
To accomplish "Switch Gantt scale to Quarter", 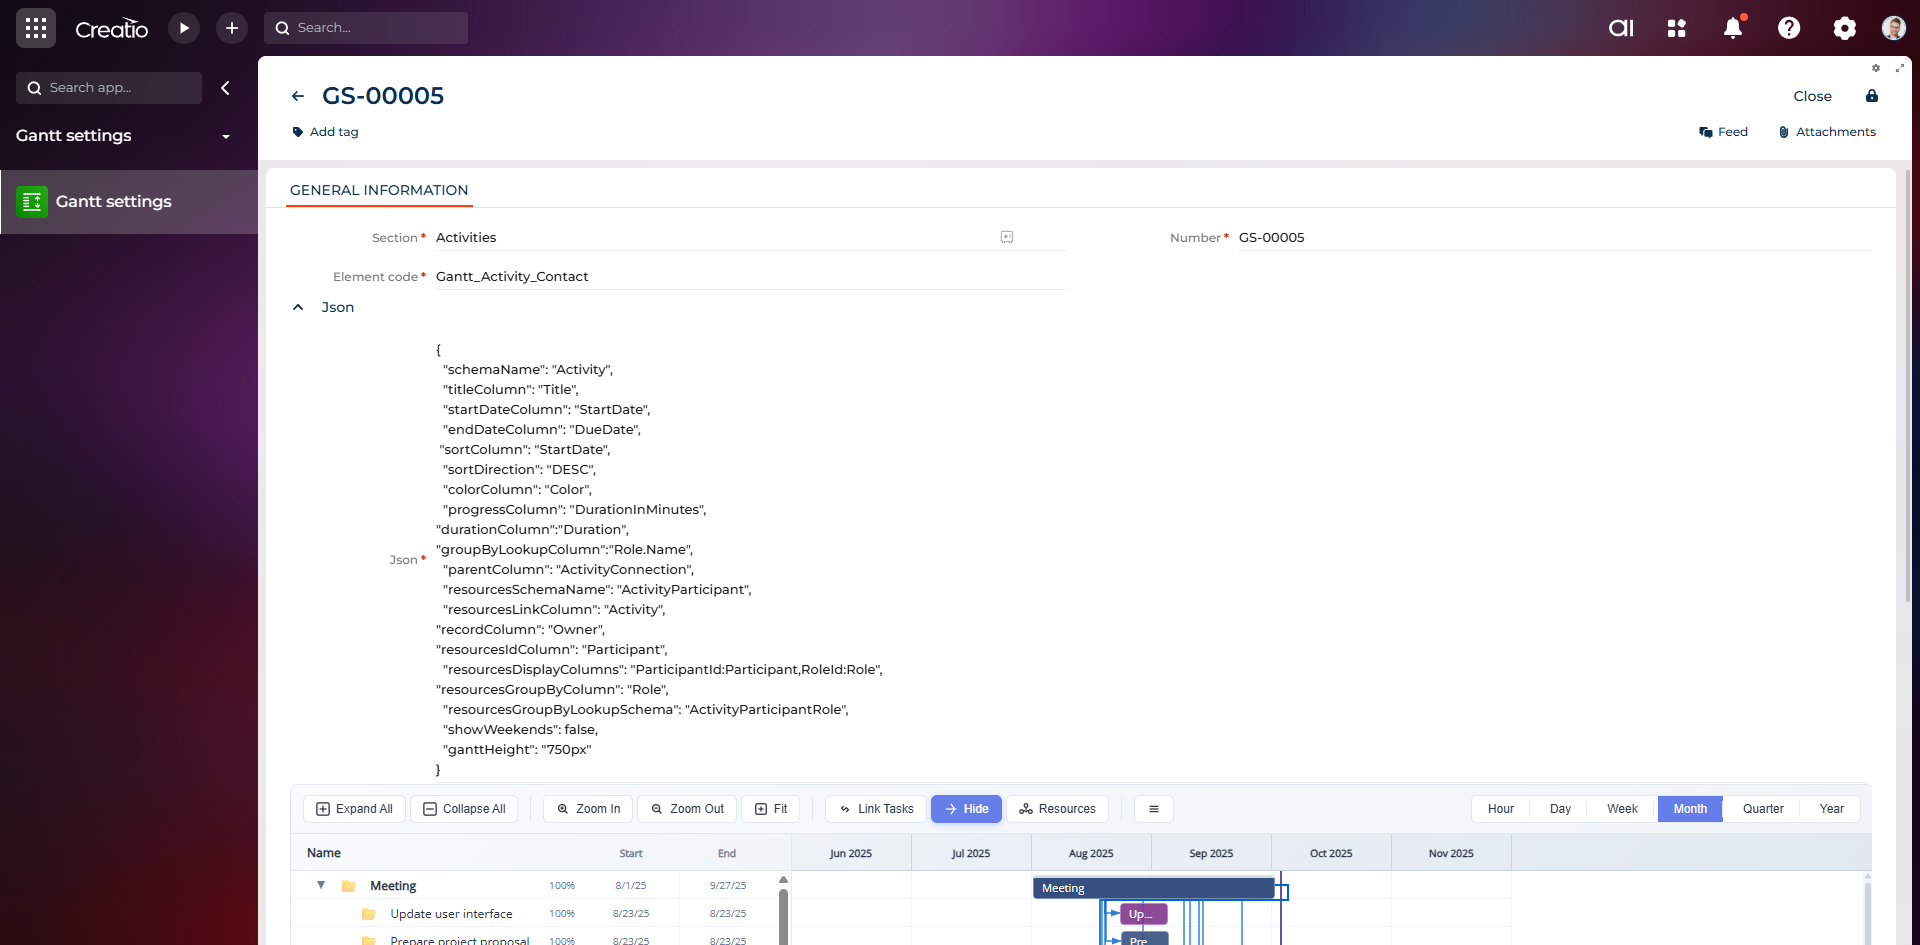I will coord(1762,809).
